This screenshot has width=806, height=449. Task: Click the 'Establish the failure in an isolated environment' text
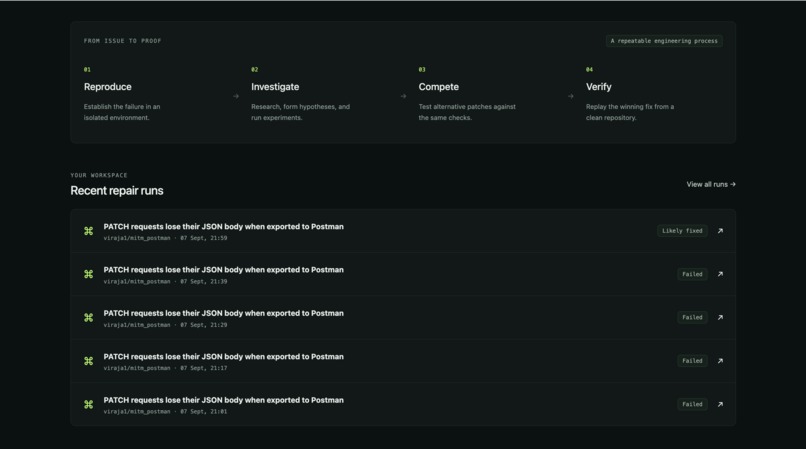(x=122, y=112)
